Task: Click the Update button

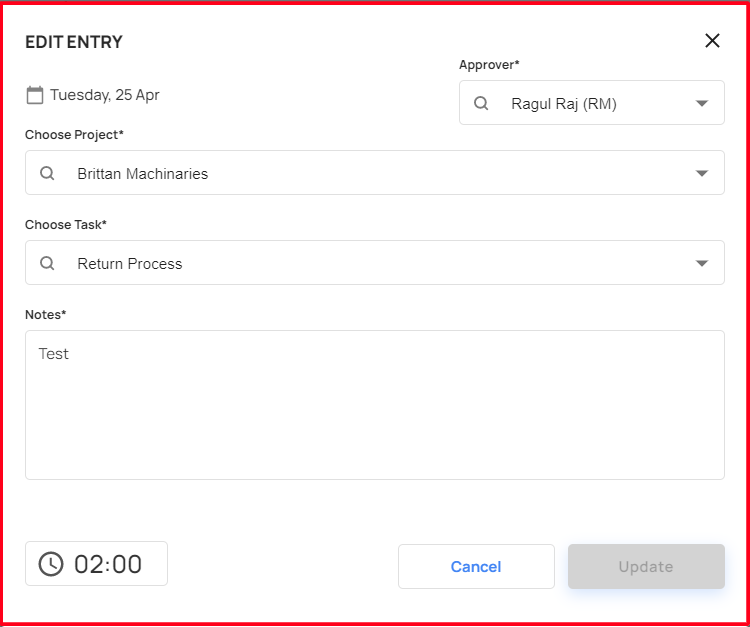Action: coord(646,566)
